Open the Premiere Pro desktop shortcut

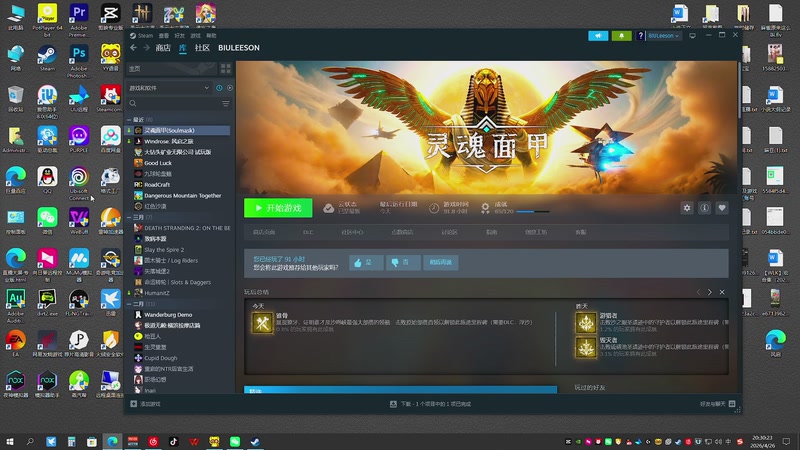point(79,19)
